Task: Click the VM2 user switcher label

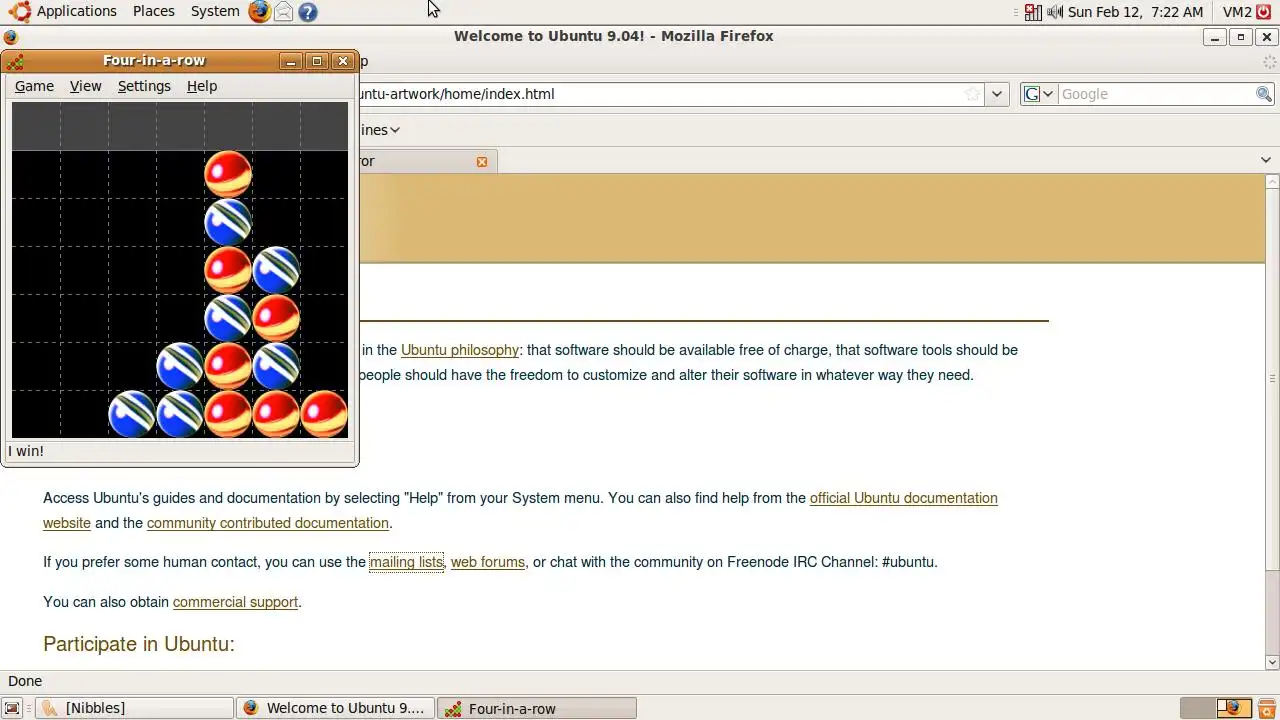Action: point(1237,12)
